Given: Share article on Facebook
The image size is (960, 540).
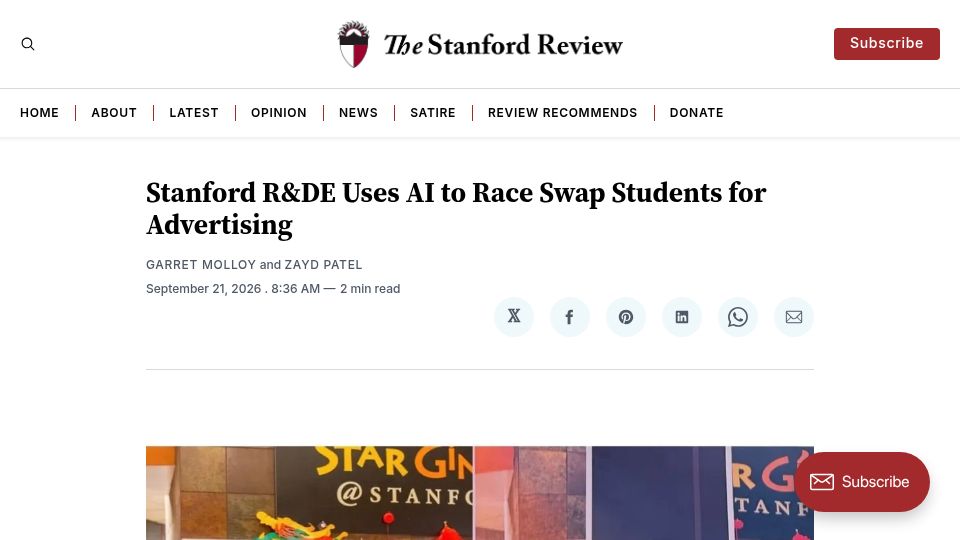Looking at the screenshot, I should click(569, 317).
